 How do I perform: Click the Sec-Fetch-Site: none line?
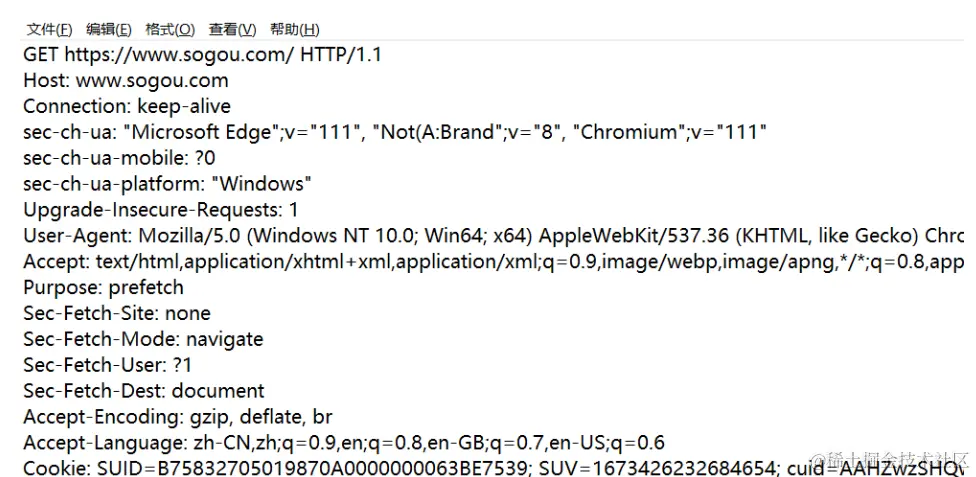tap(117, 313)
